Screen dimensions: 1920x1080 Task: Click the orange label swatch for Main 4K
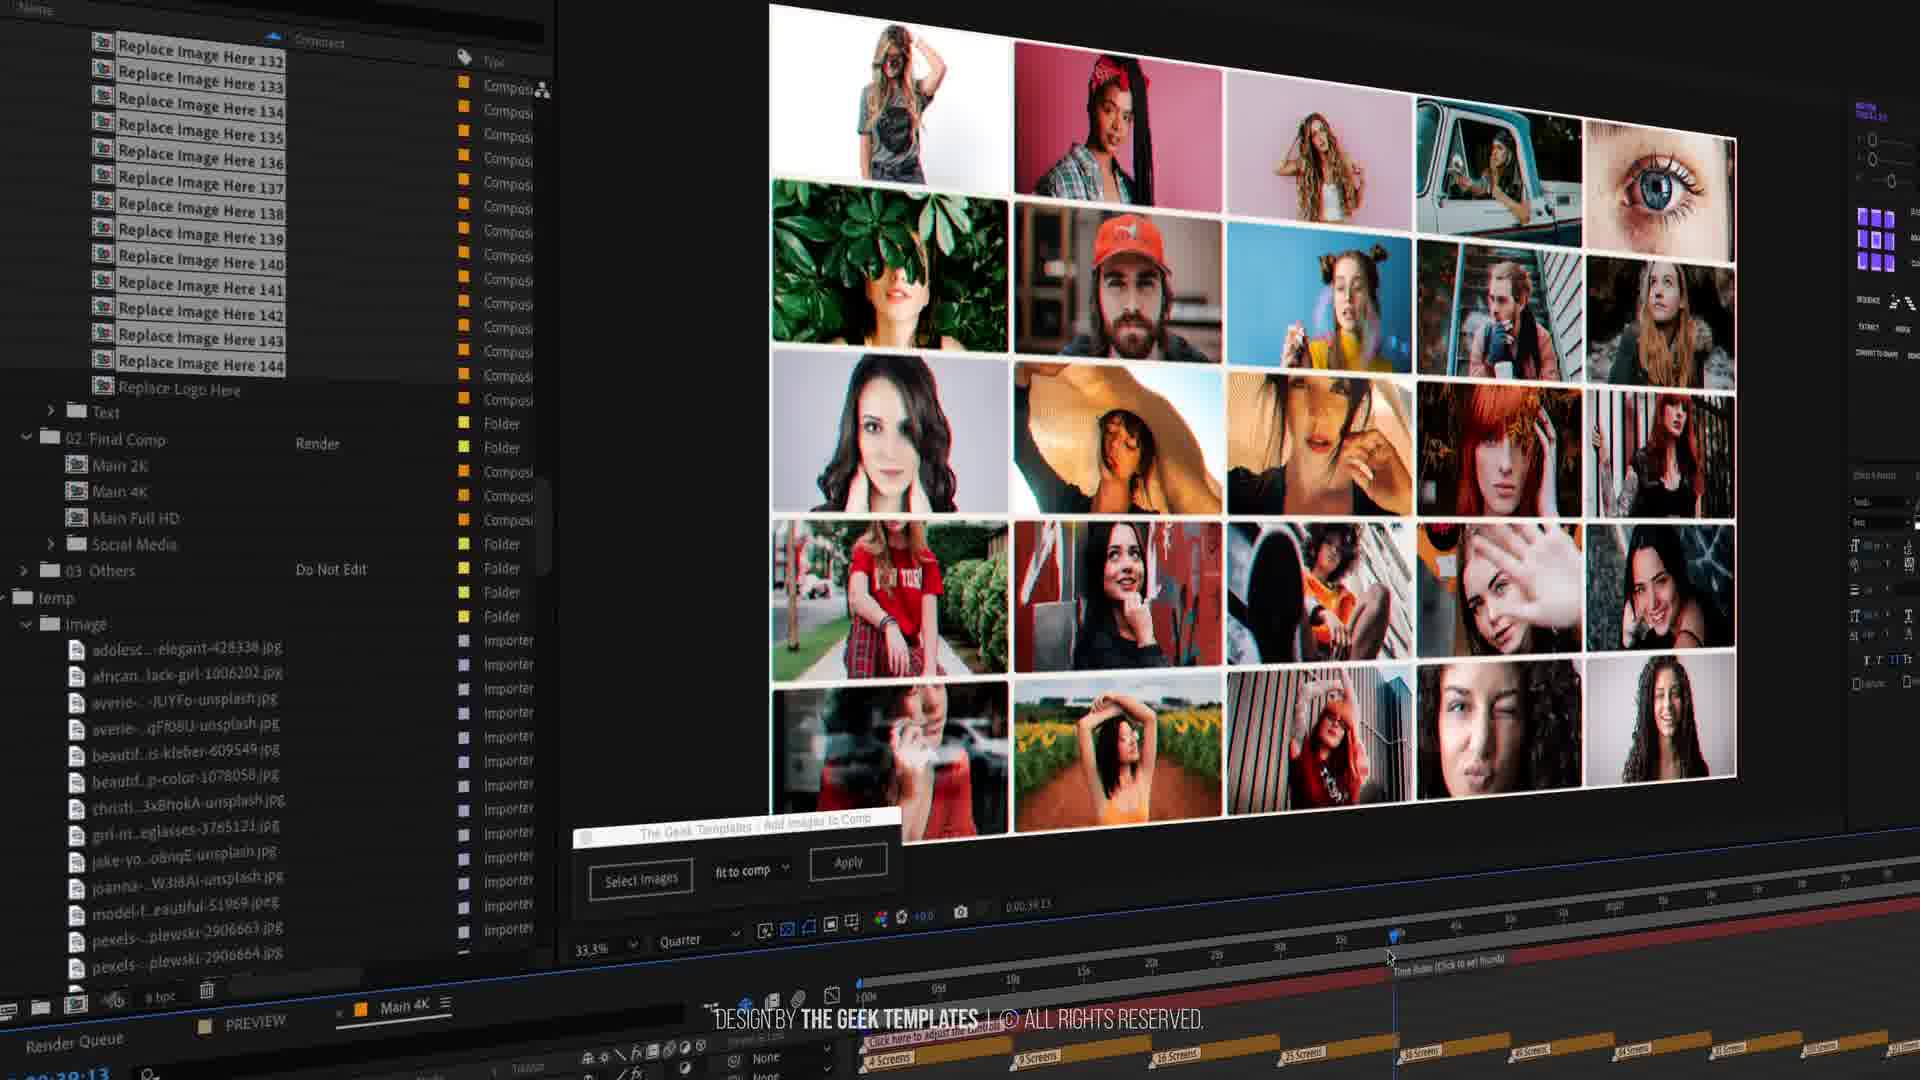tap(464, 495)
